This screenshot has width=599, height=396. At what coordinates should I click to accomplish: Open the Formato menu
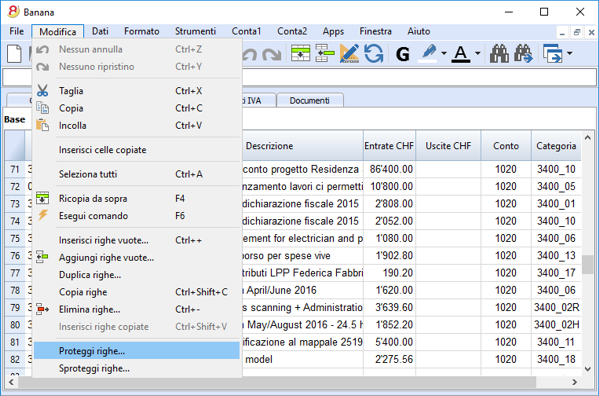tap(141, 31)
